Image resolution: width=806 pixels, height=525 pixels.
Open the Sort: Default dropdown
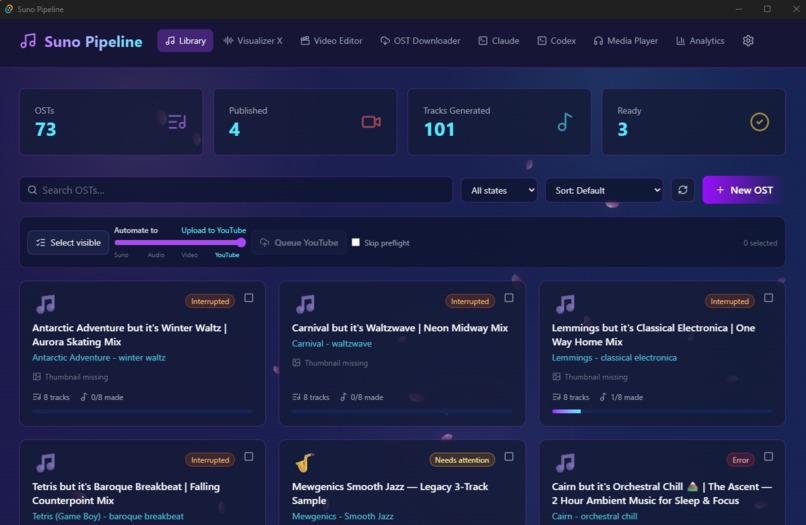(604, 190)
